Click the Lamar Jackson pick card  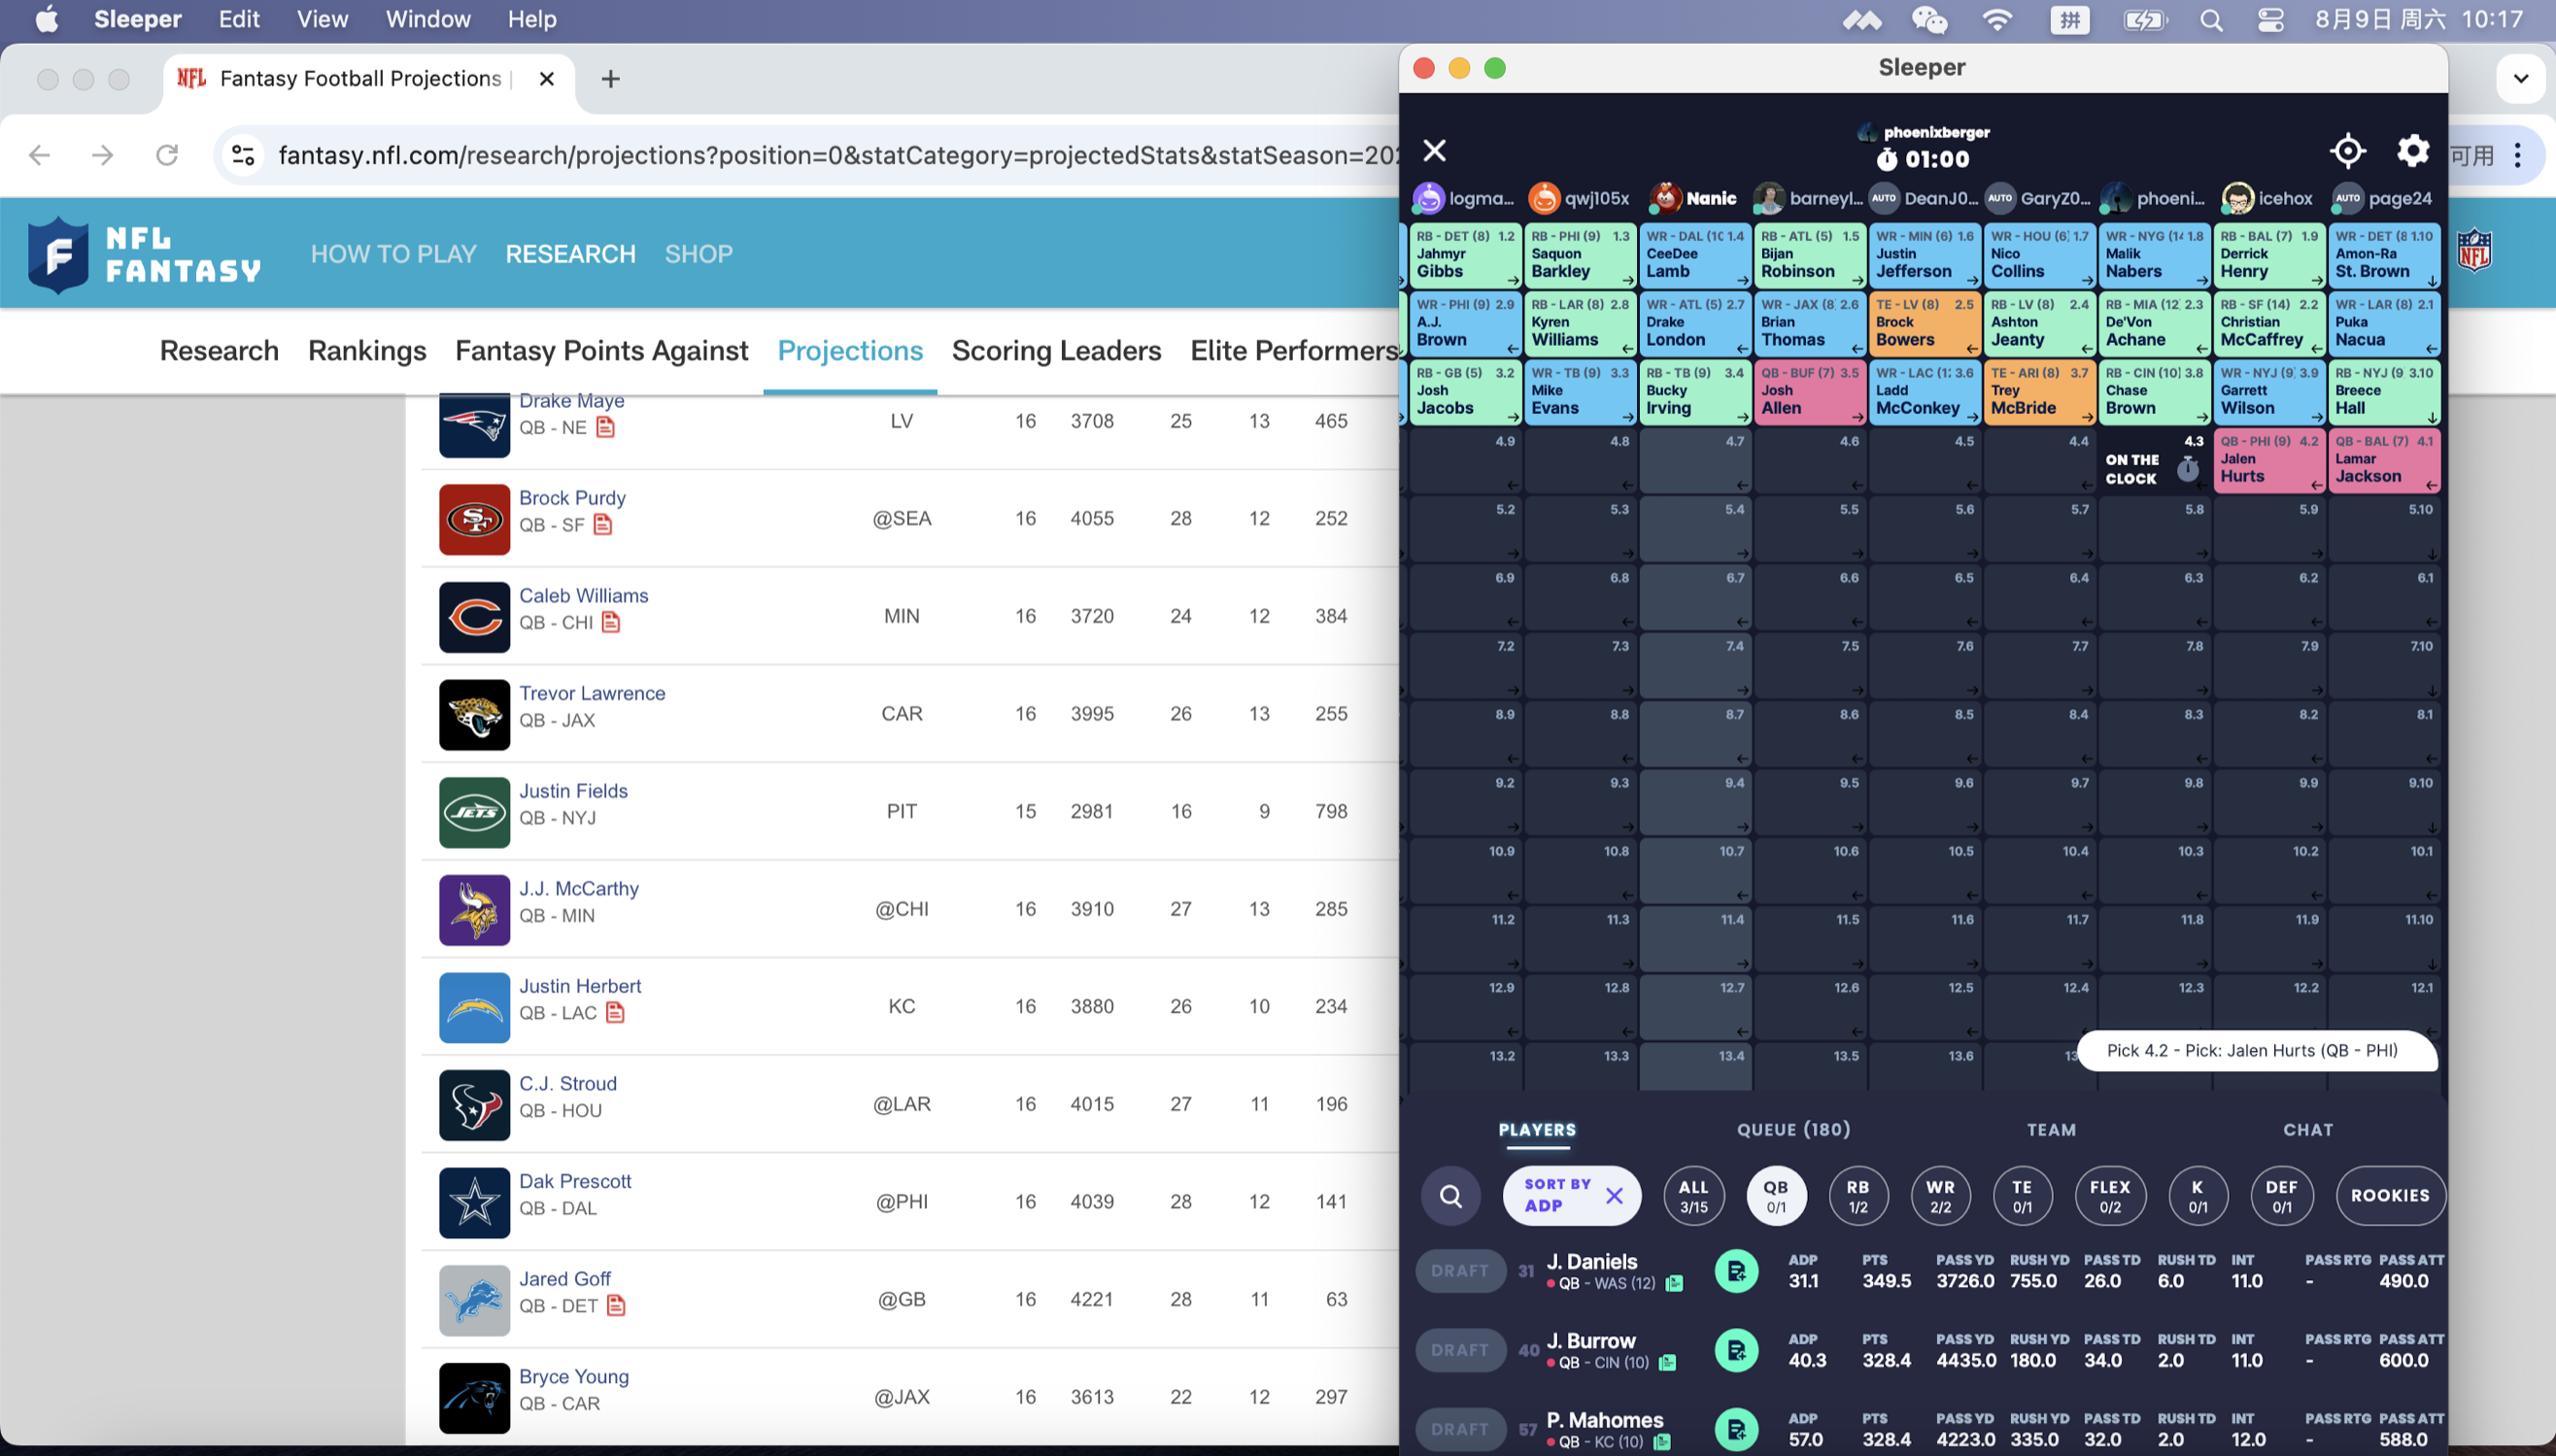2384,460
